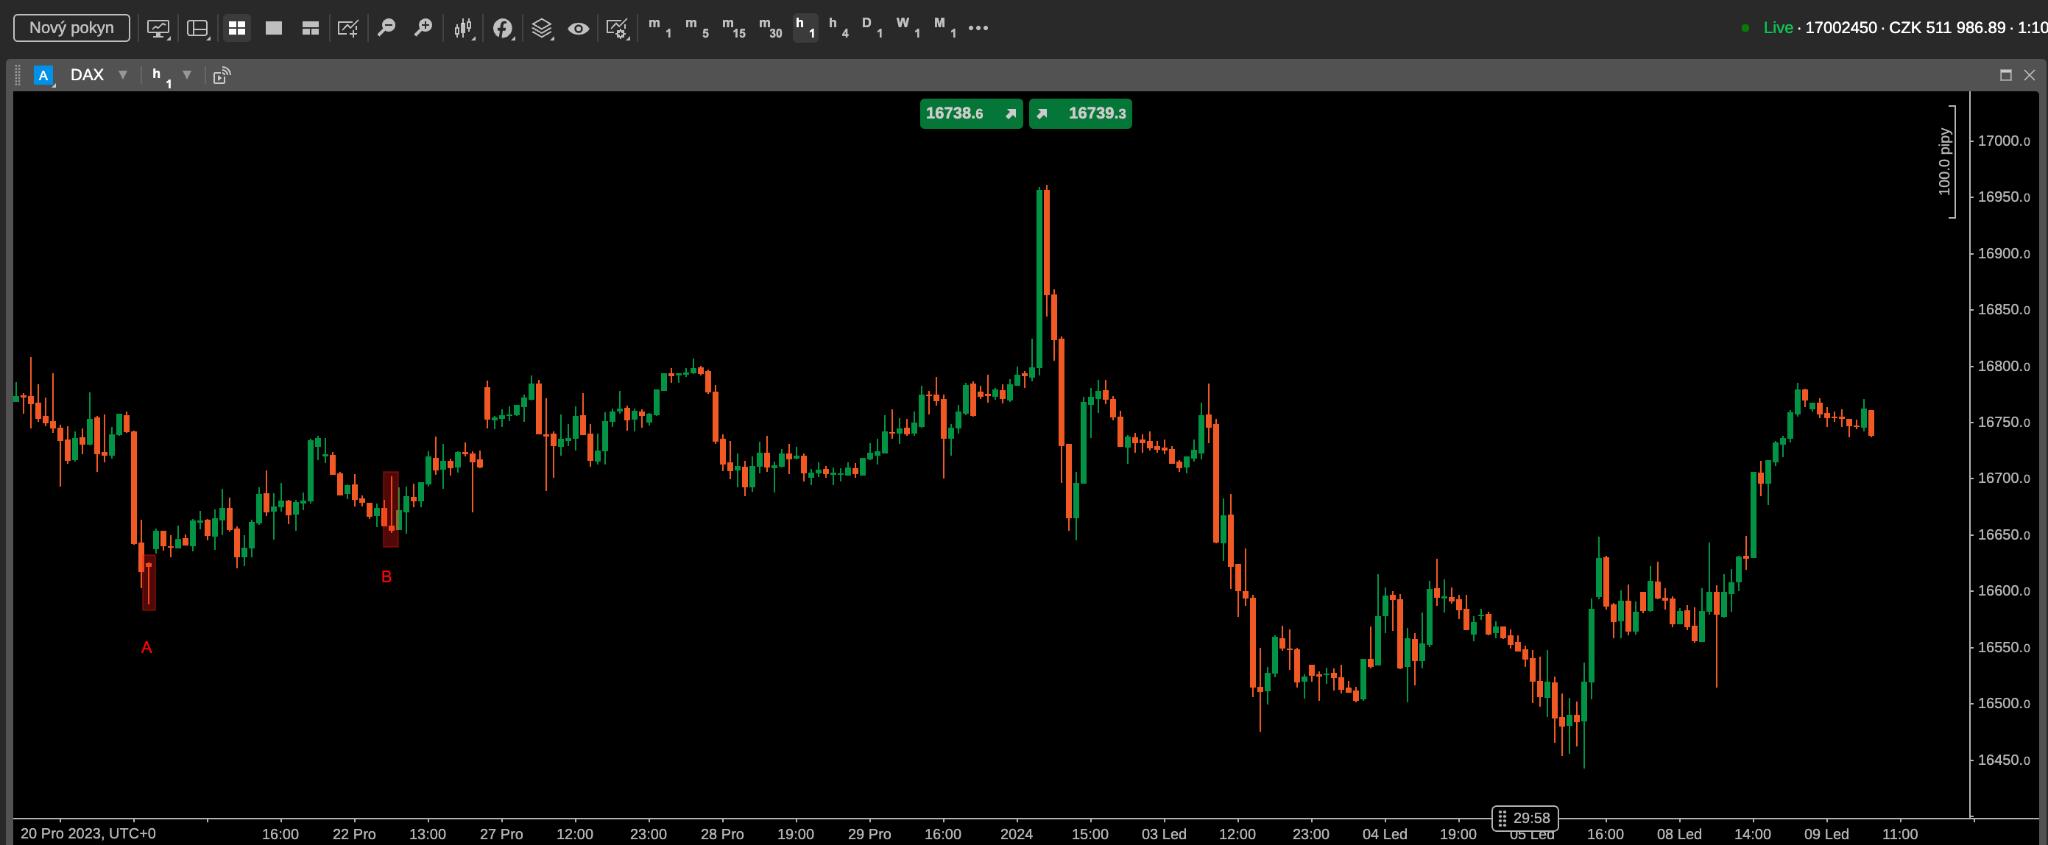Viewport: 2048px width, 845px height.
Task: Toggle the eye viewing options
Action: coord(578,28)
